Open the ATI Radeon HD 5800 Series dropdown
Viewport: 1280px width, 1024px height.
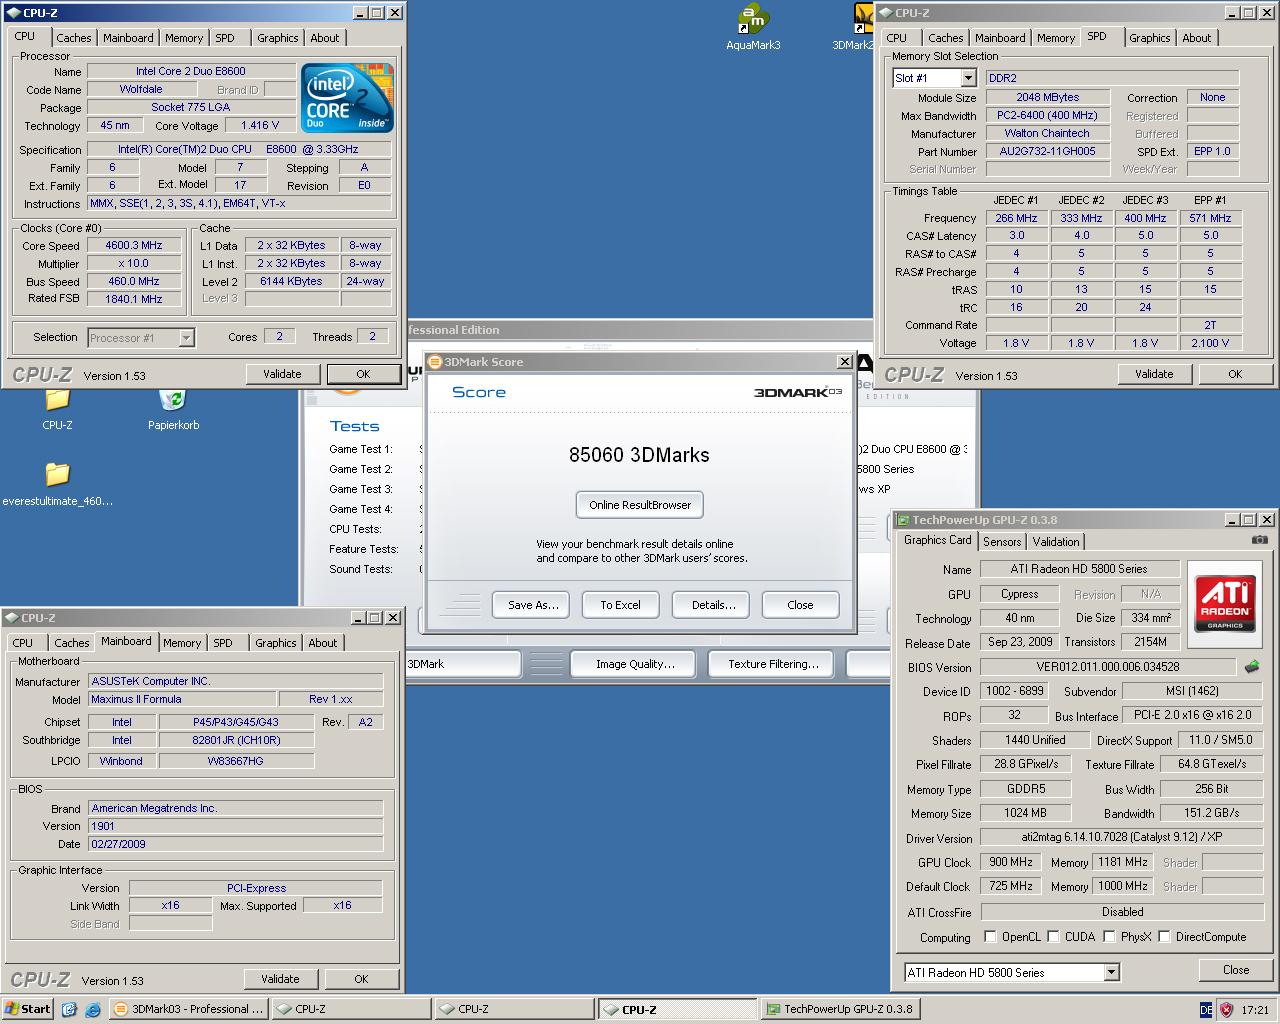(1111, 972)
